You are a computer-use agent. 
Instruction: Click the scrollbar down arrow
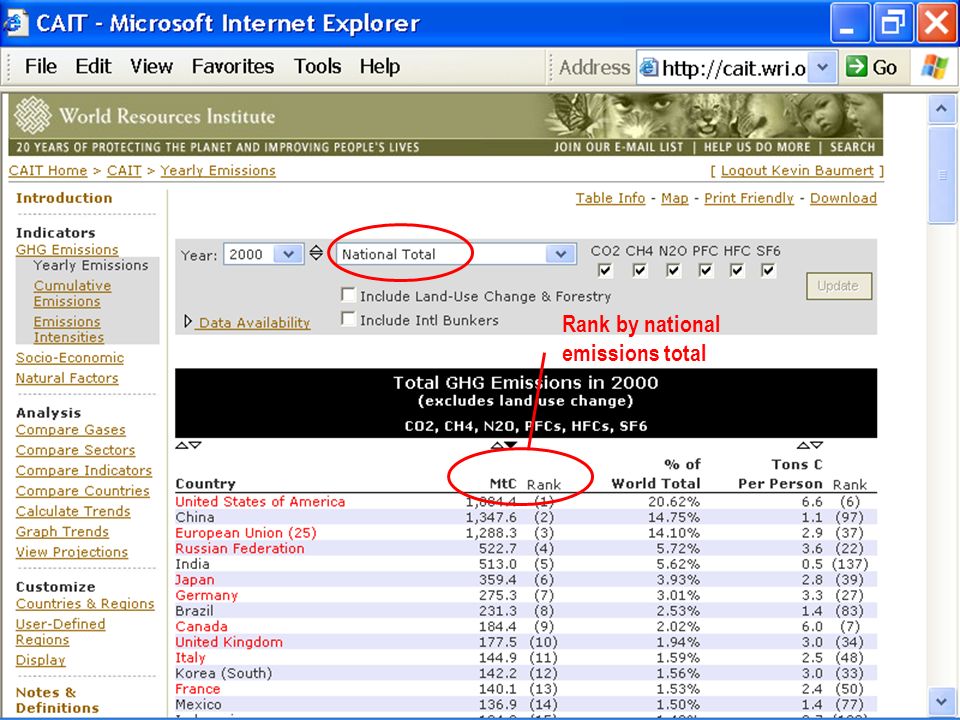(x=942, y=700)
